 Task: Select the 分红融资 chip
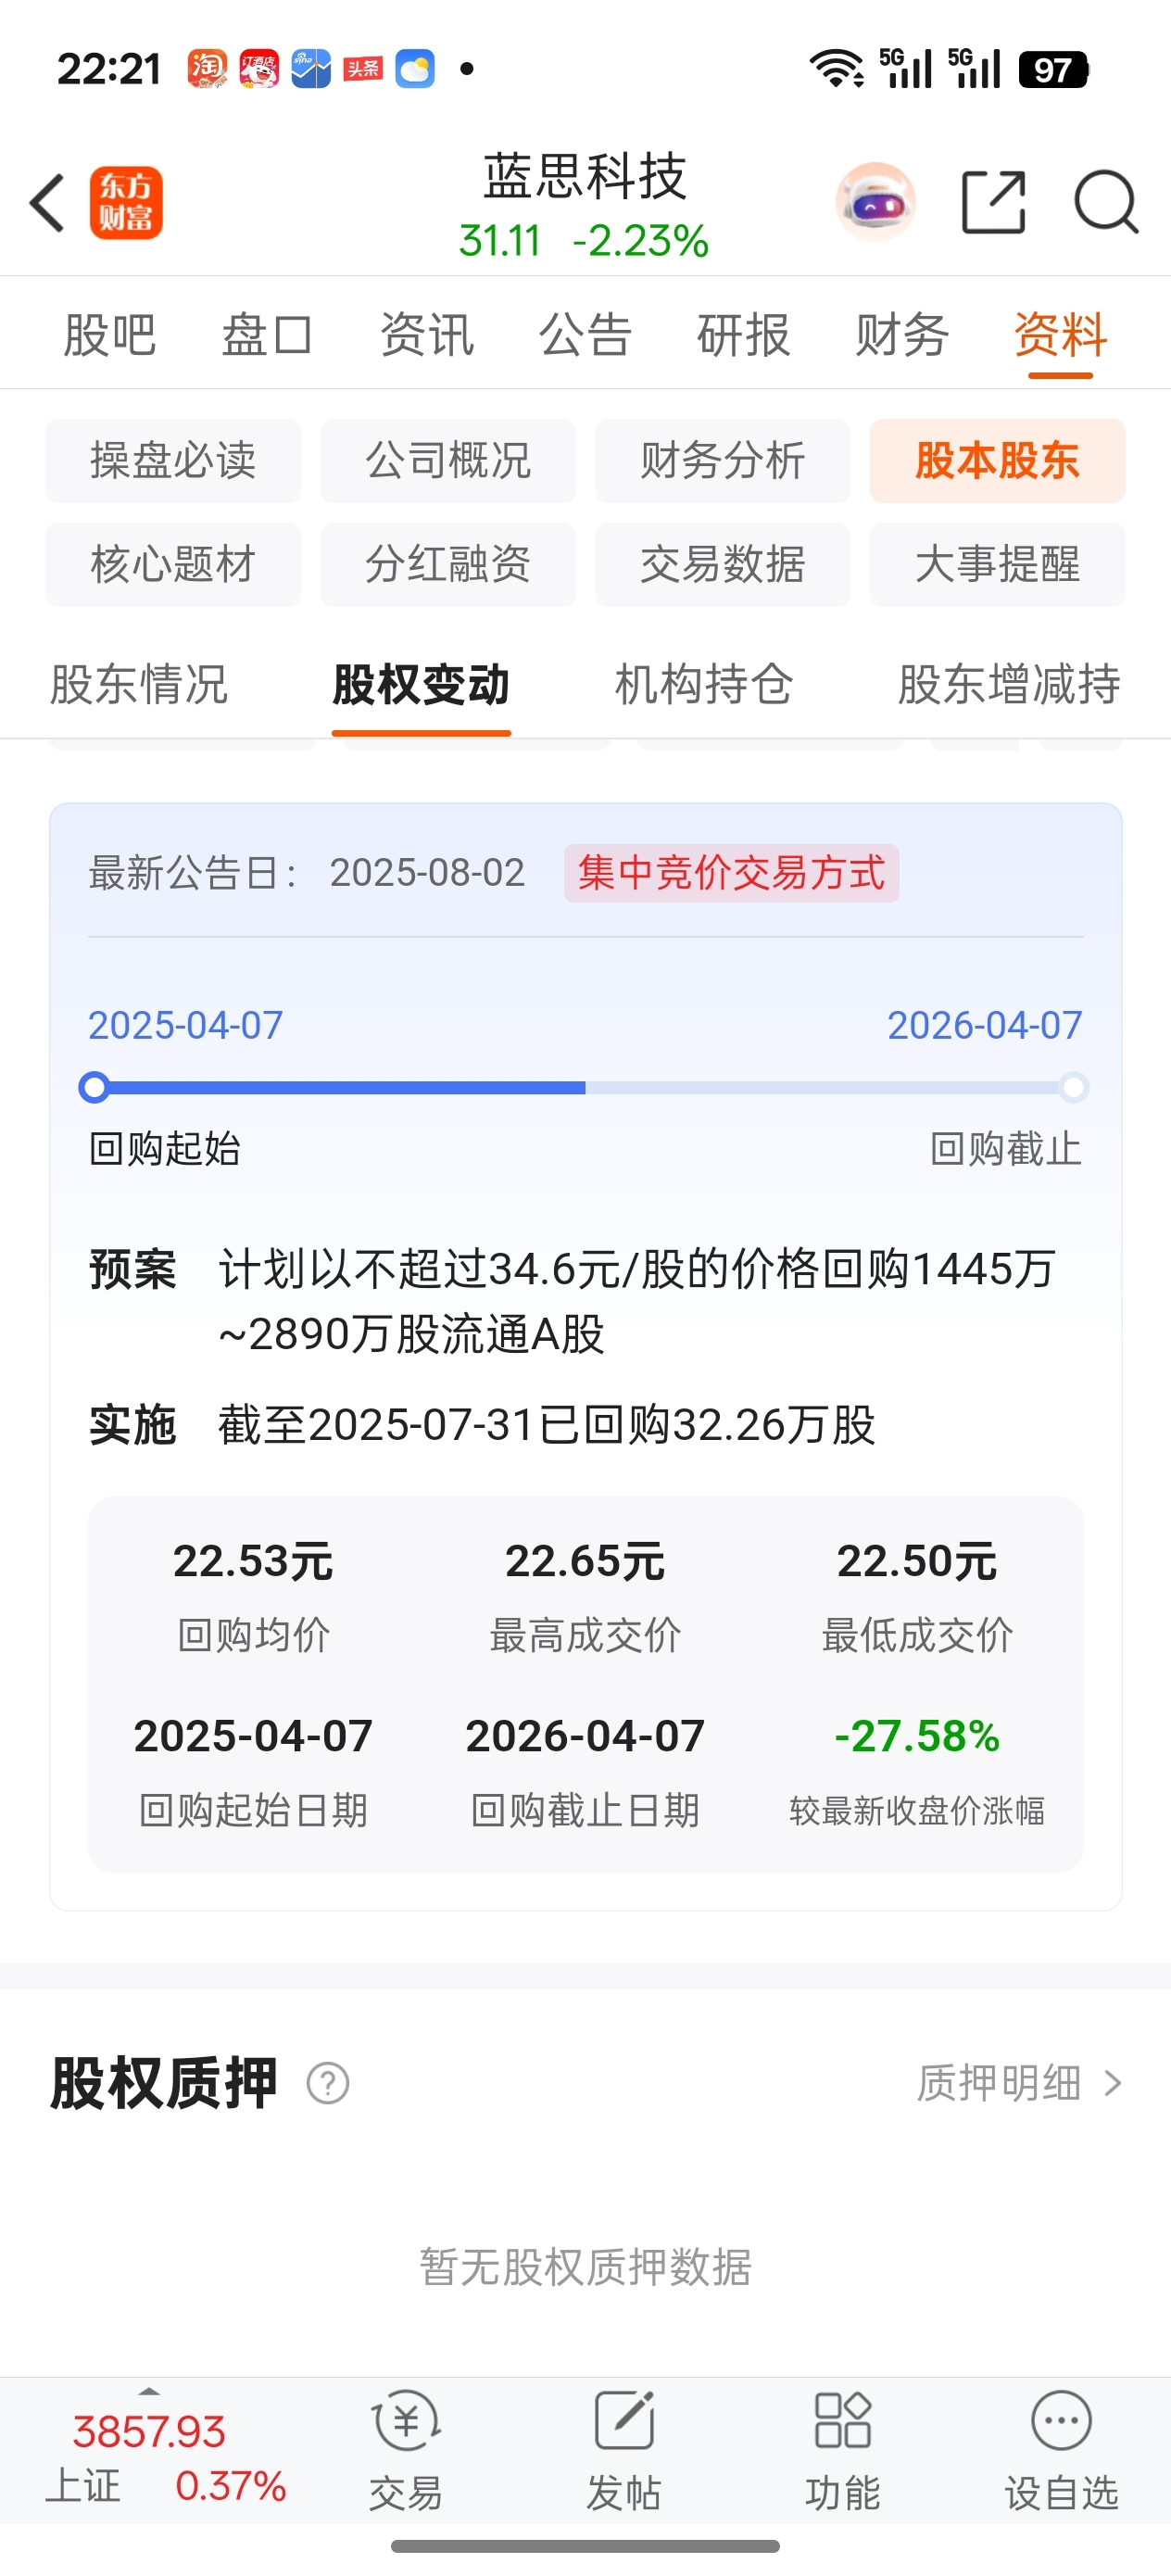(x=448, y=565)
